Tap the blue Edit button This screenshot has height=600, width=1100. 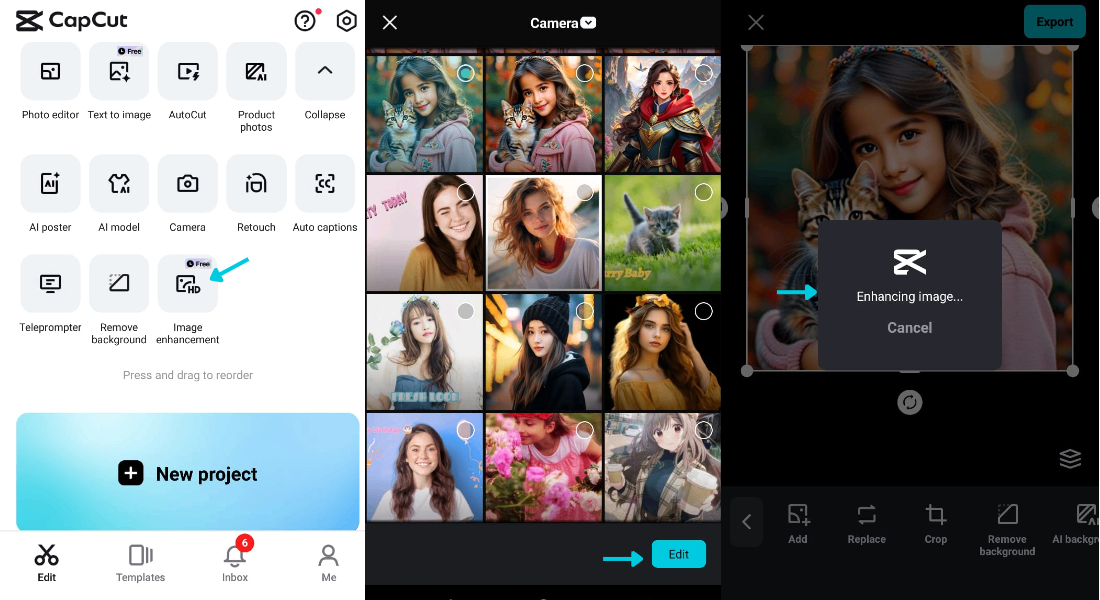[678, 554]
